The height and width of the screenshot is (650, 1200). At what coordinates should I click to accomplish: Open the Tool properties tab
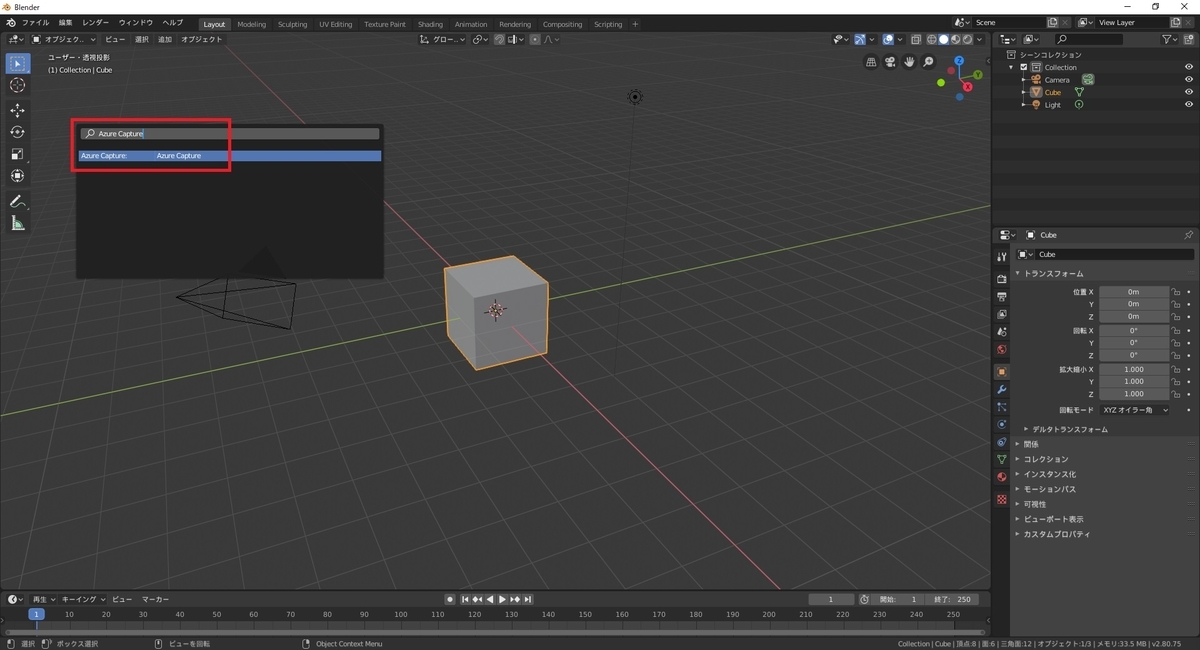click(x=1001, y=257)
